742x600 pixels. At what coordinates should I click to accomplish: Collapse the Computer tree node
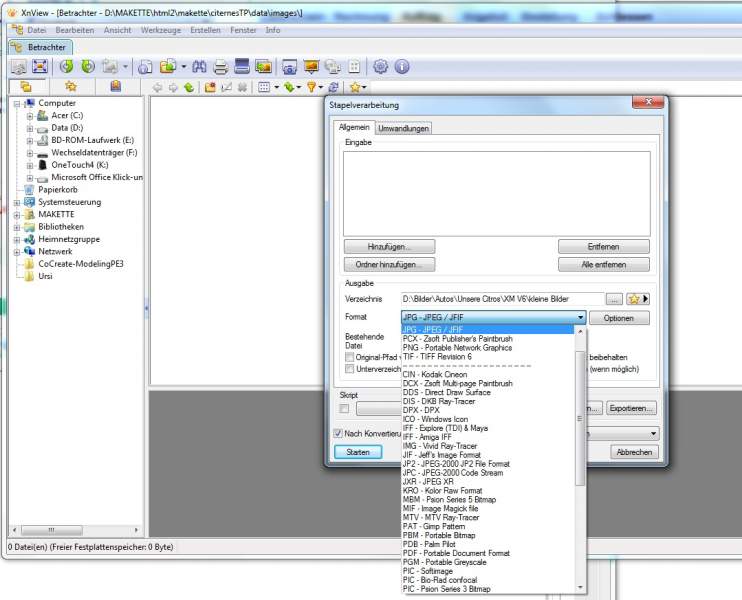click(x=17, y=104)
